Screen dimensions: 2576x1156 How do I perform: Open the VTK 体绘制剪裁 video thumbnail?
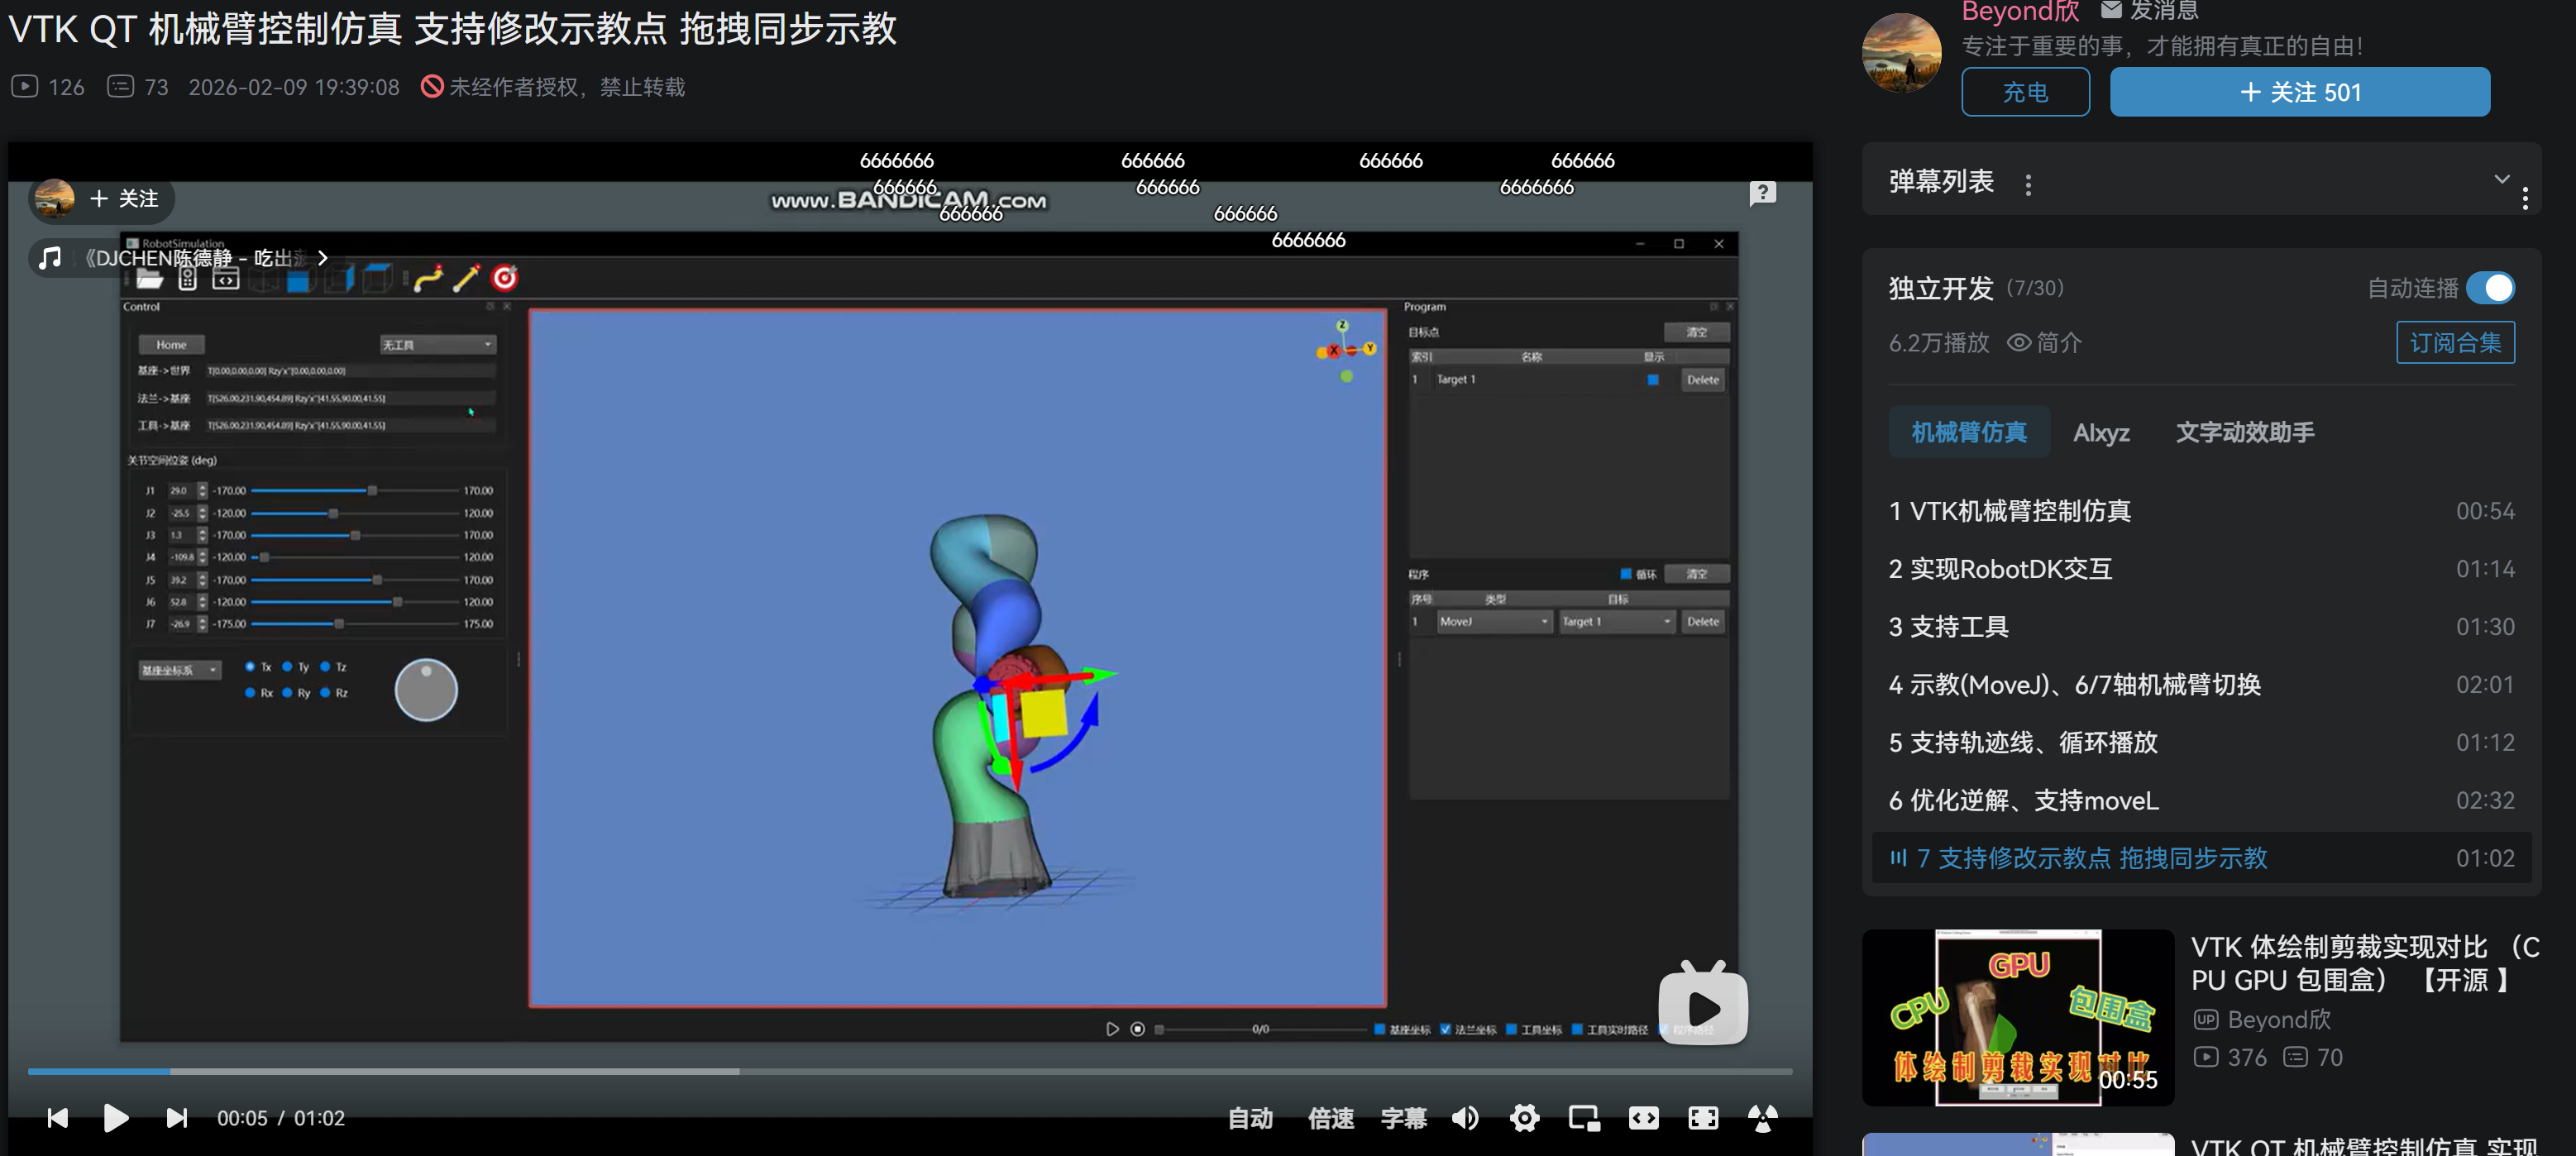tap(2017, 1017)
